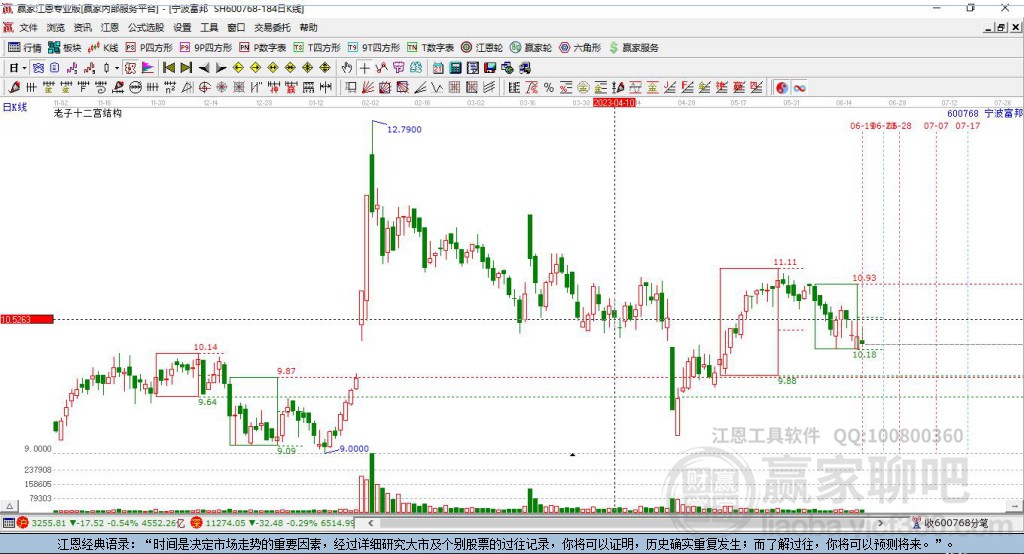
Task: Click the horizontal scrollbar right arrow
Action: (880, 523)
